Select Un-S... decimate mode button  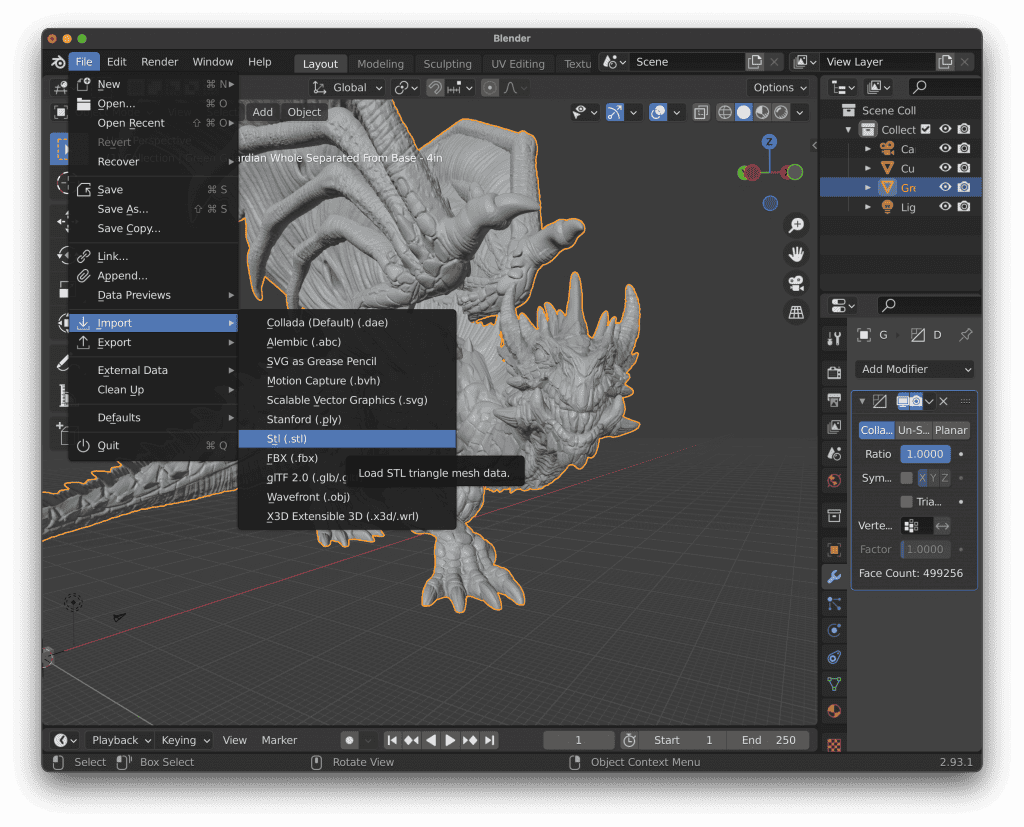click(914, 430)
